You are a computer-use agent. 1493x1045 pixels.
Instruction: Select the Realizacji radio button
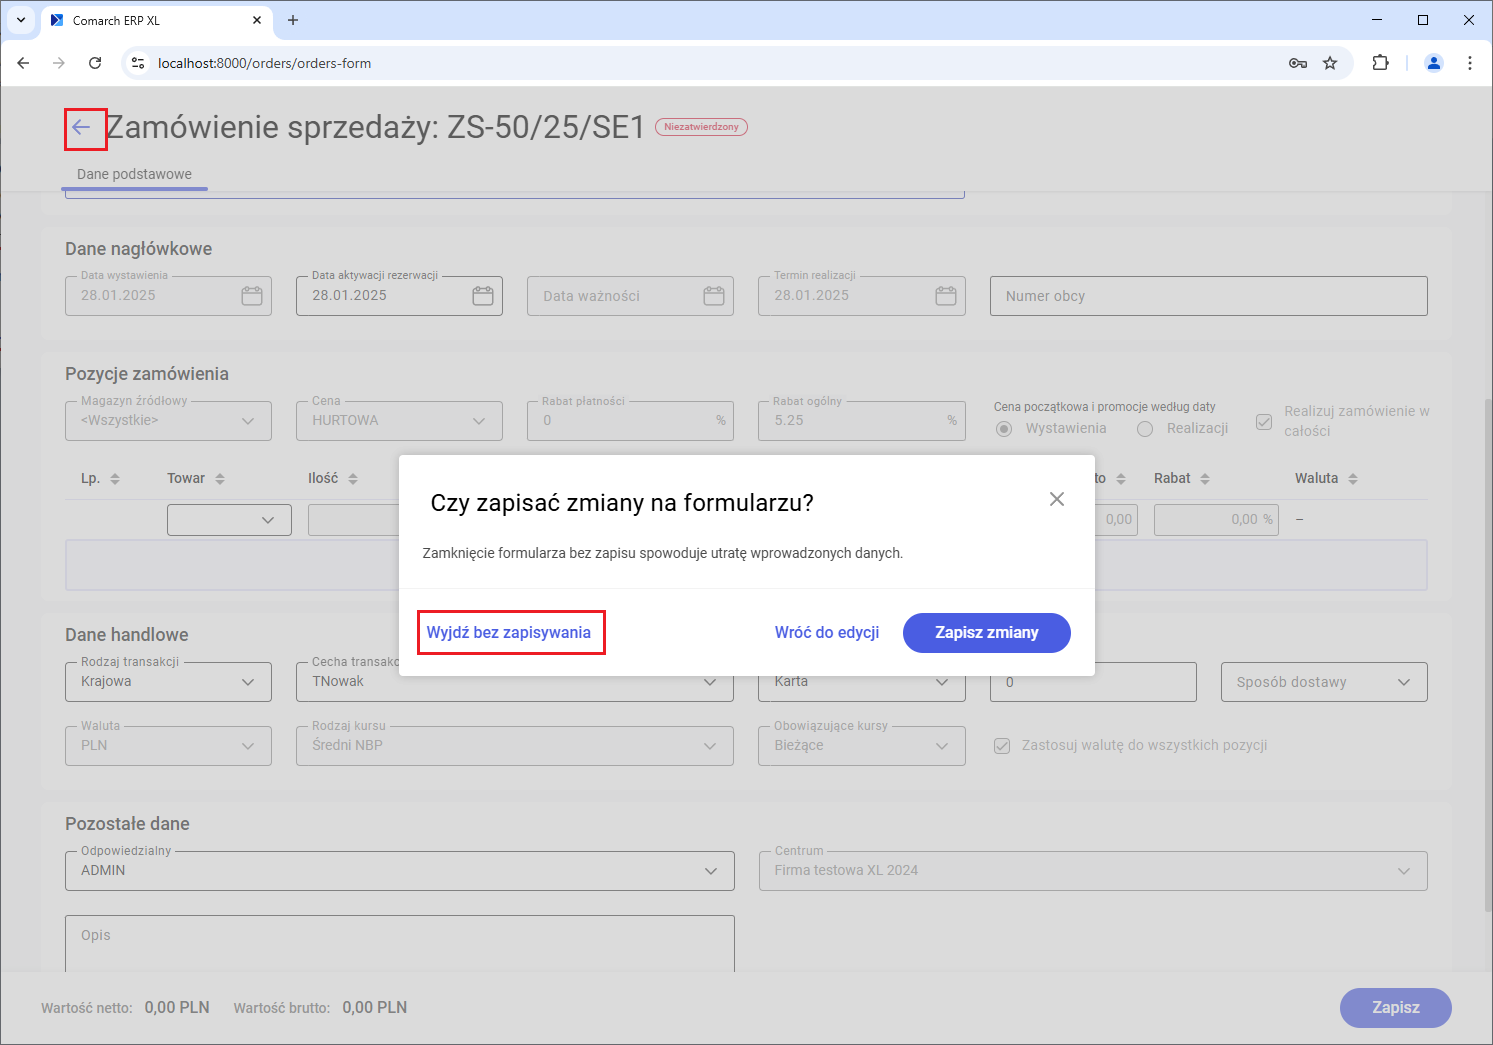[x=1146, y=429]
